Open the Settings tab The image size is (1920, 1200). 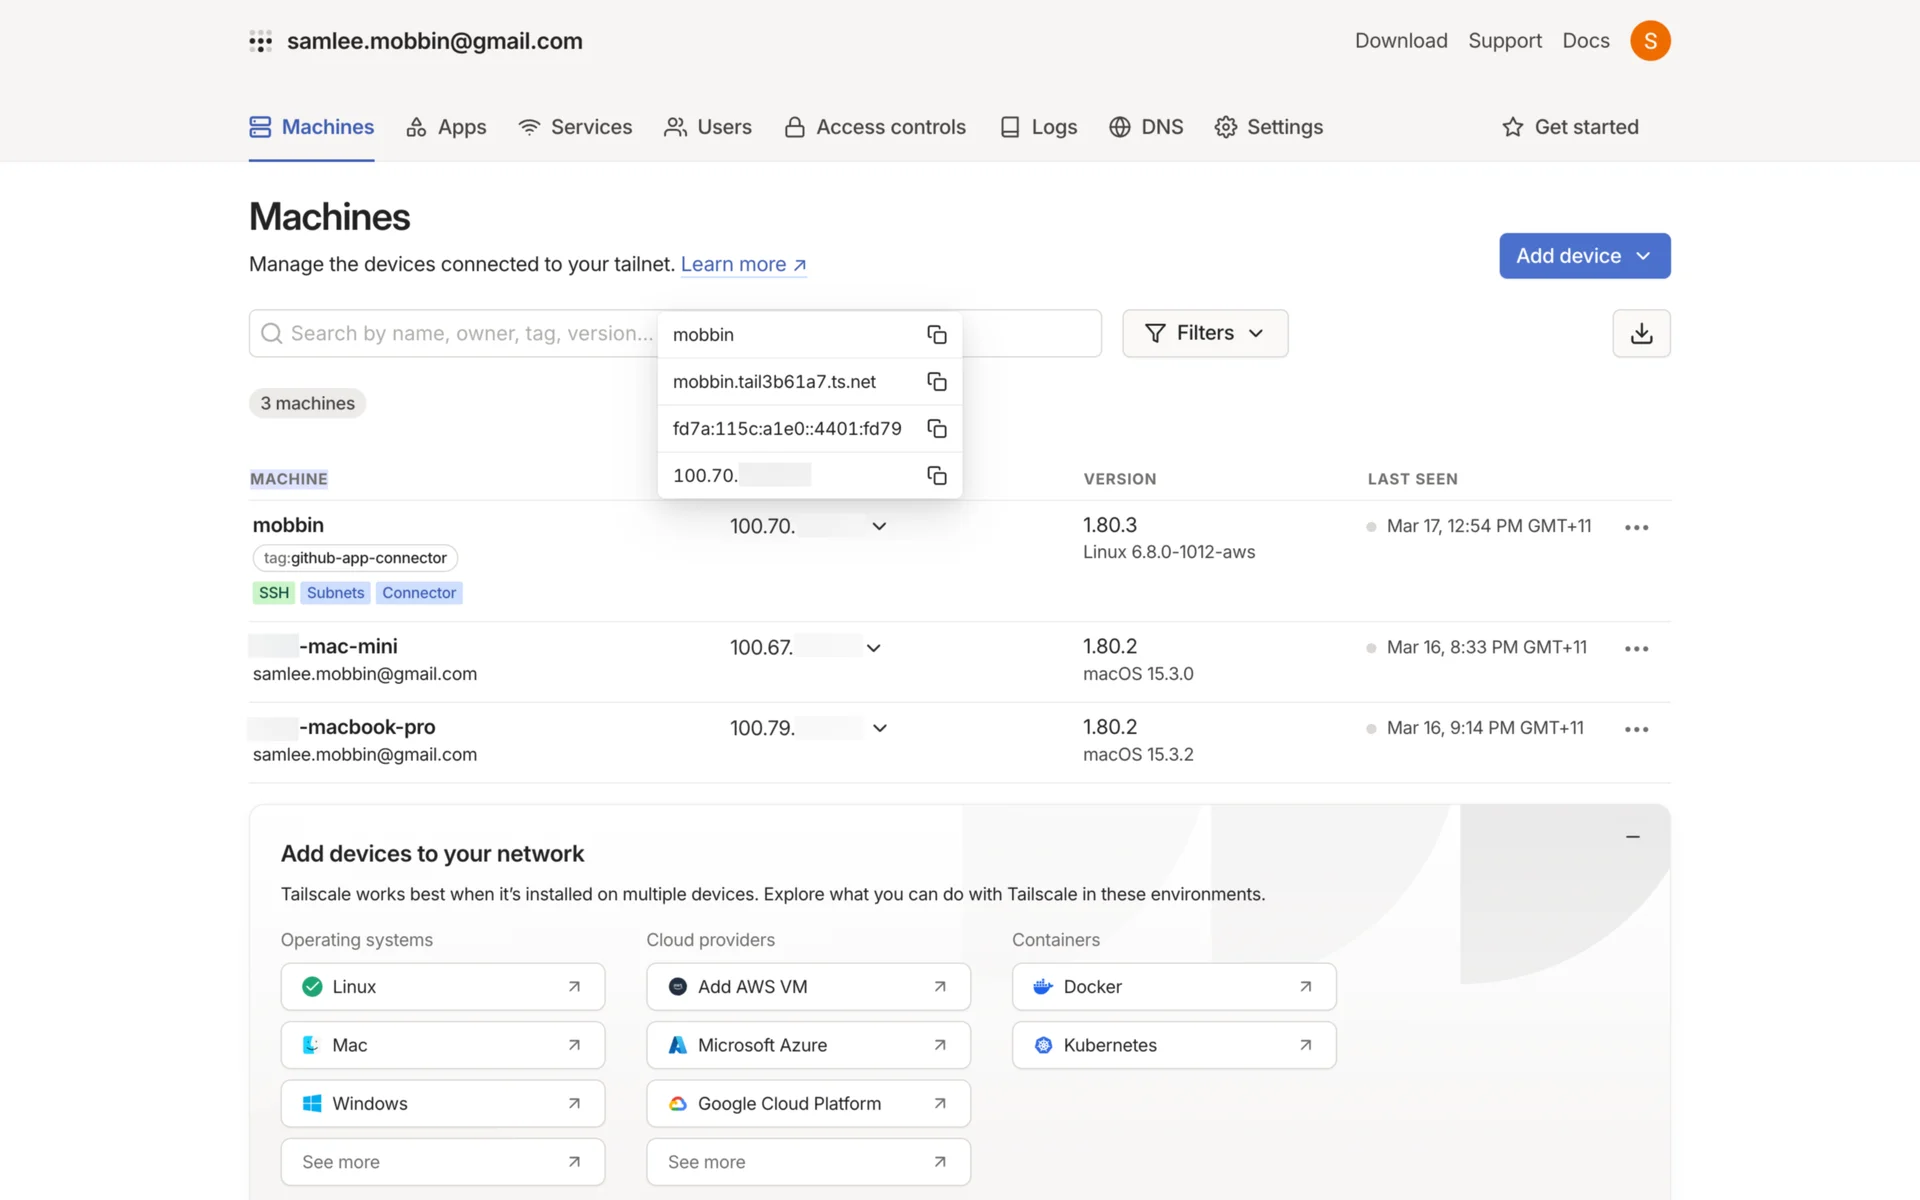coord(1268,127)
